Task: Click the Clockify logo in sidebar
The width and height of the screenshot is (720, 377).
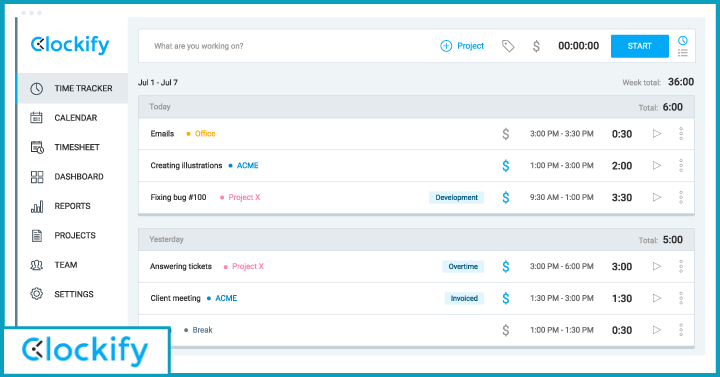Action: click(70, 45)
